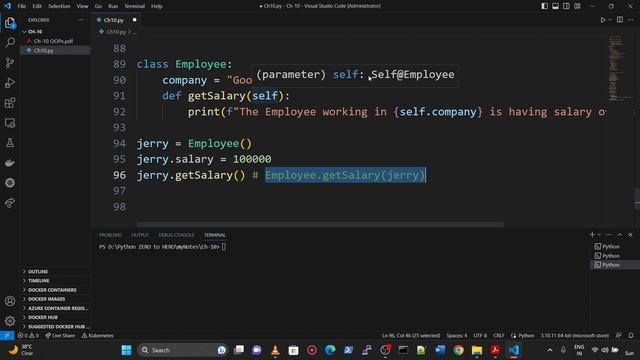Expand the Outline section

55,271
